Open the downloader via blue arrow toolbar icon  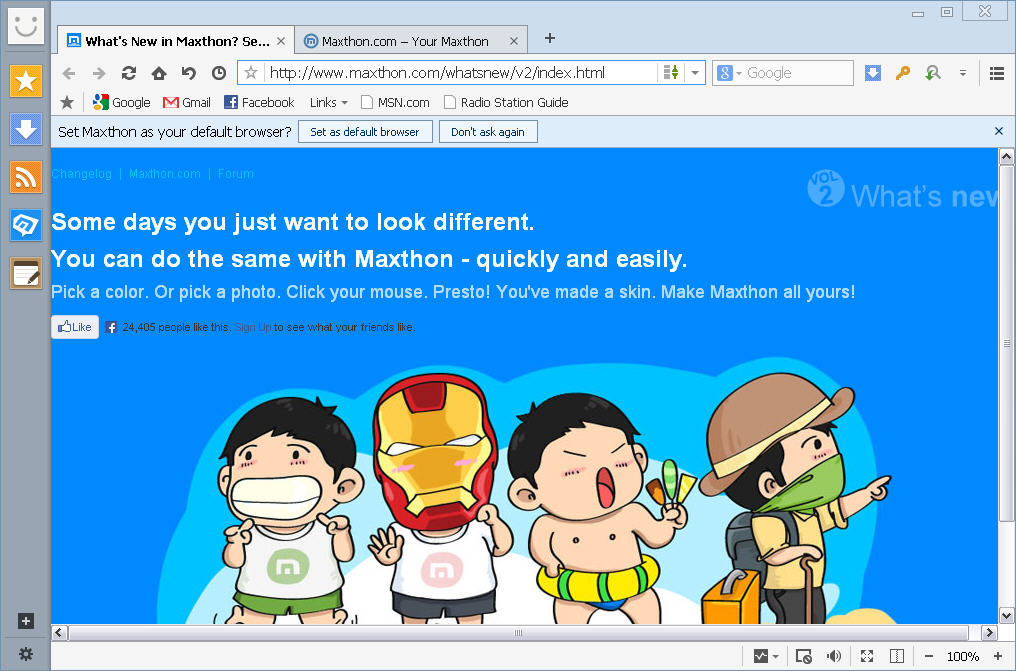875,72
